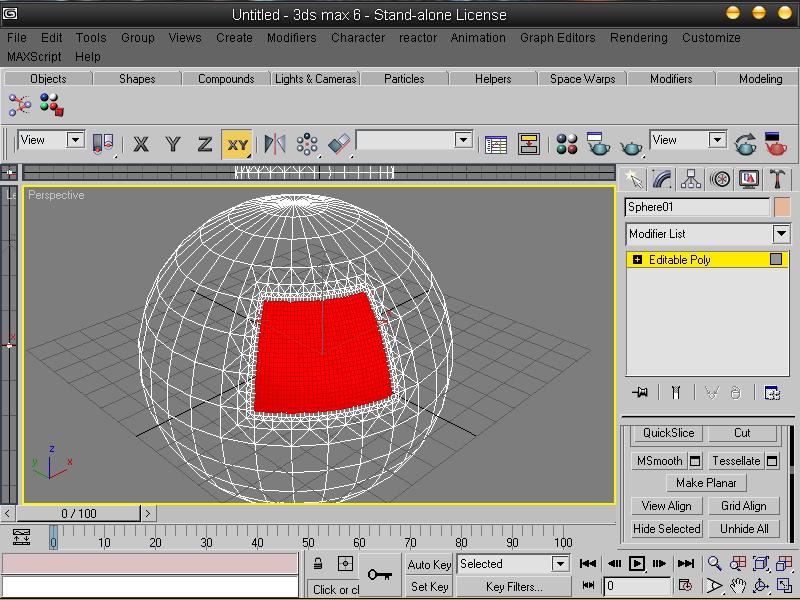800x600 pixels.
Task: Open the reactor menu
Action: coord(418,38)
